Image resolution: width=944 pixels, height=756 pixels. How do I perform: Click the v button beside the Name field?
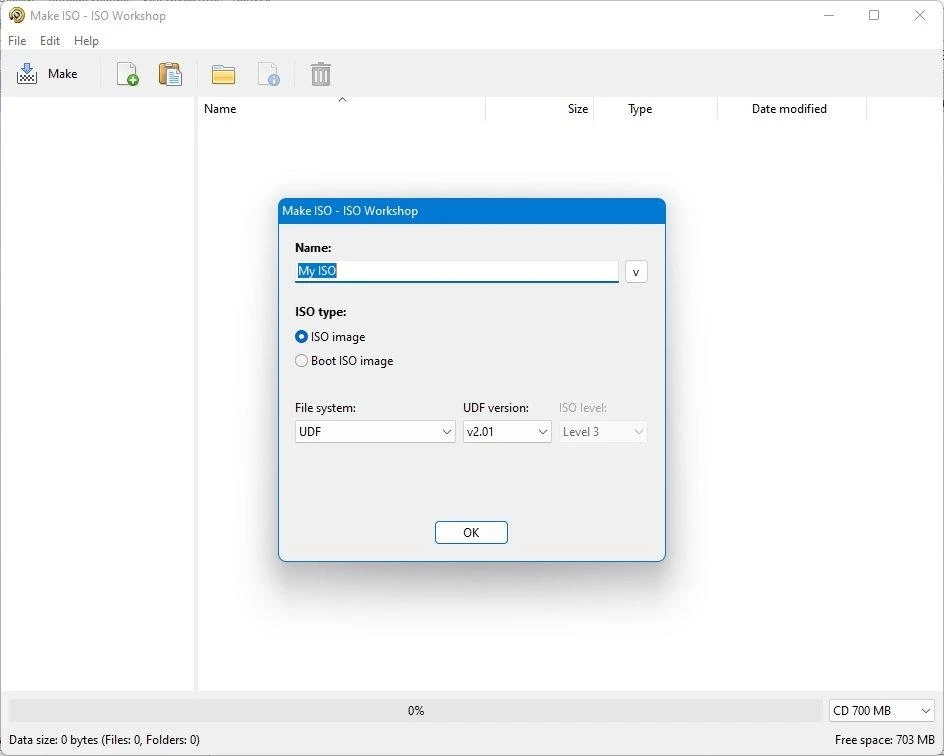tap(636, 272)
